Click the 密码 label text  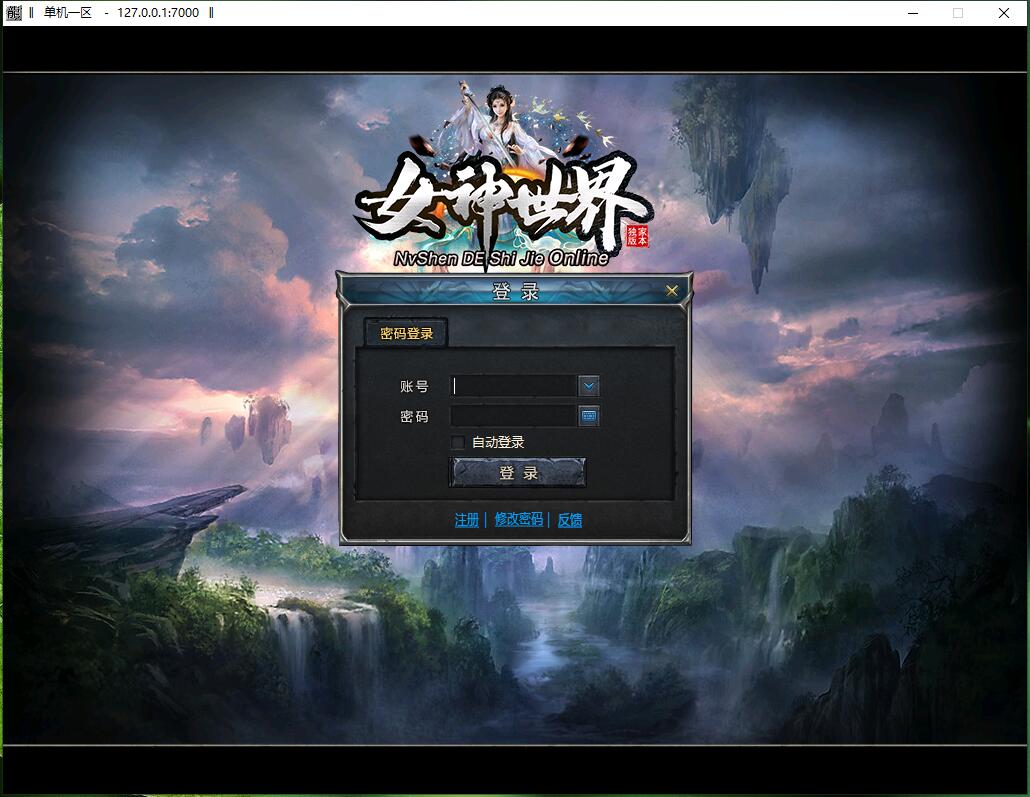pyautogui.click(x=414, y=417)
